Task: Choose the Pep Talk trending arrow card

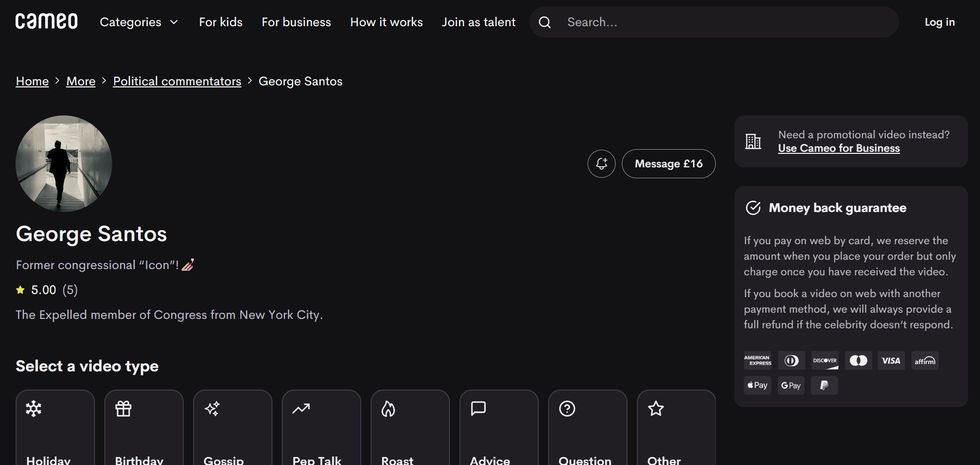Action: pos(321,428)
